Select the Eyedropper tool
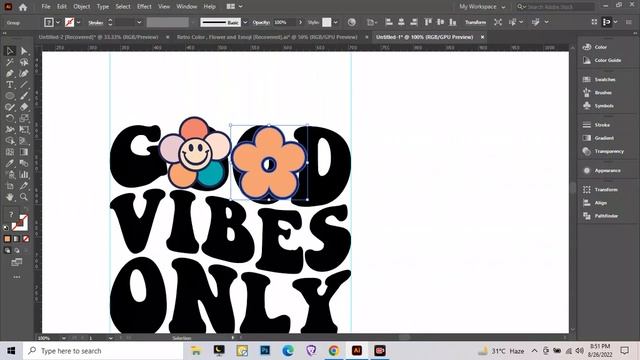This screenshot has width=640, height=360. [x=10, y=163]
